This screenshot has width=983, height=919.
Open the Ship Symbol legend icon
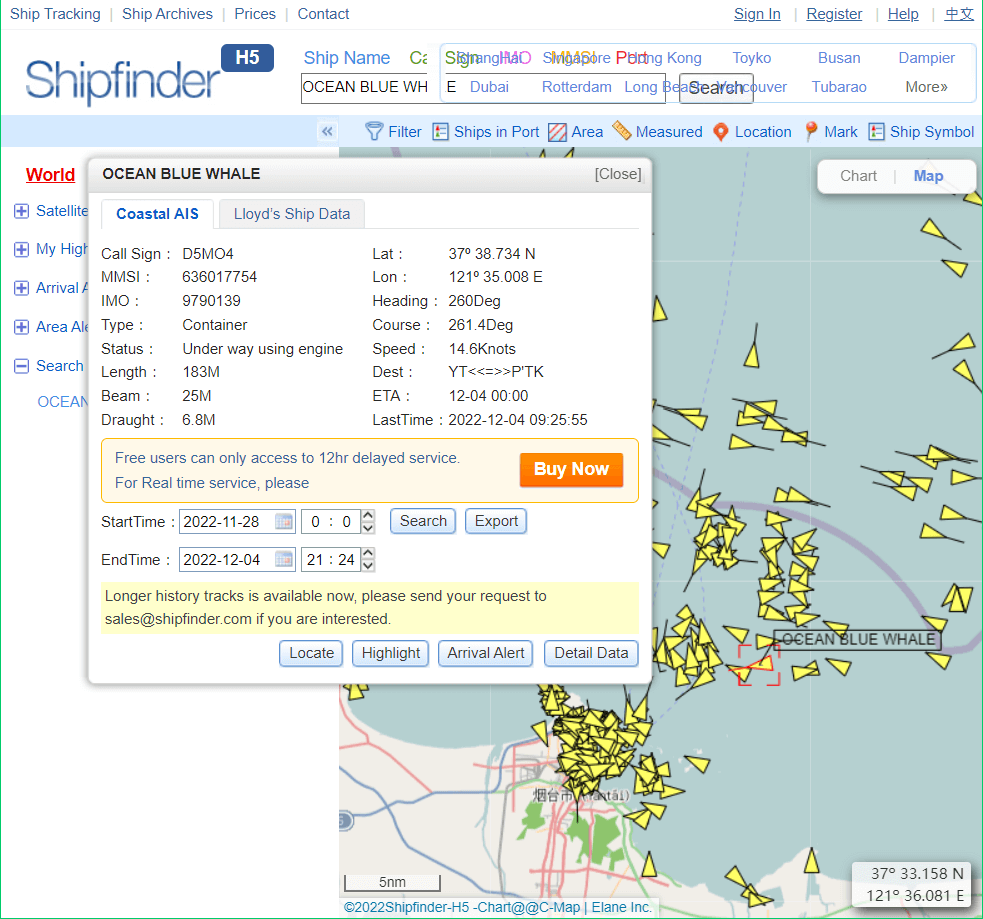click(876, 132)
